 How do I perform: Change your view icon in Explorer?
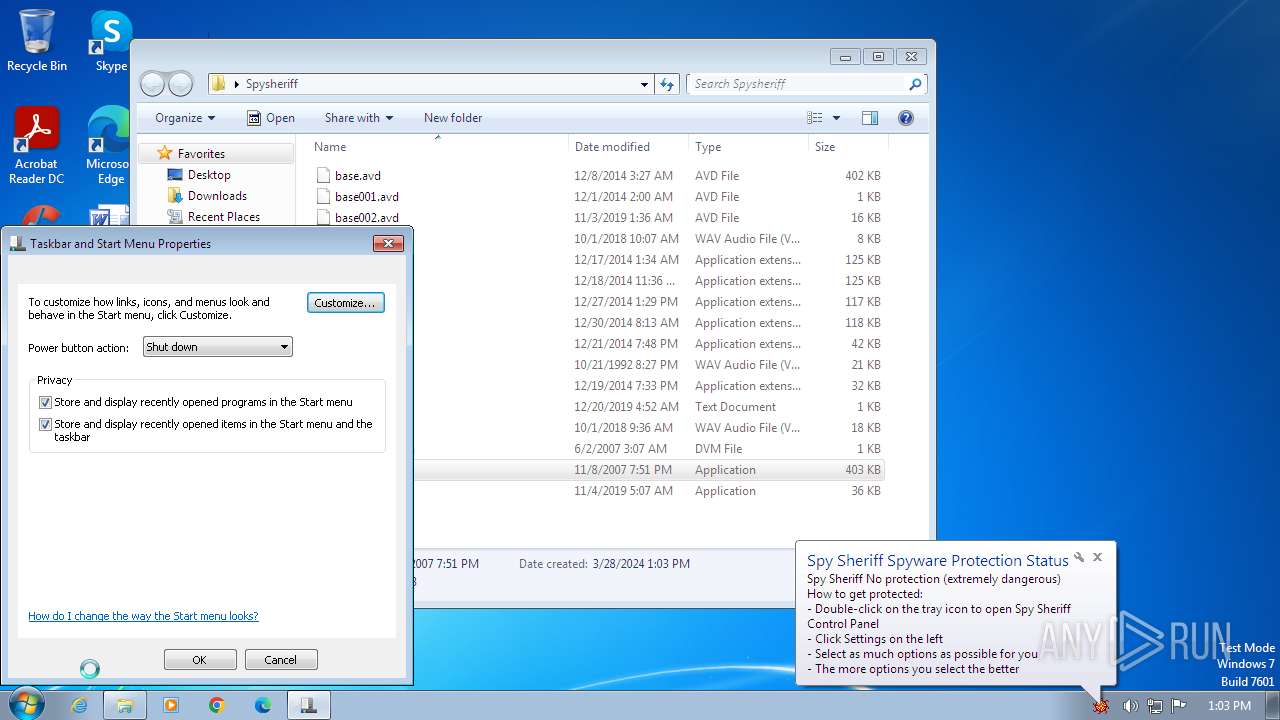[x=815, y=118]
